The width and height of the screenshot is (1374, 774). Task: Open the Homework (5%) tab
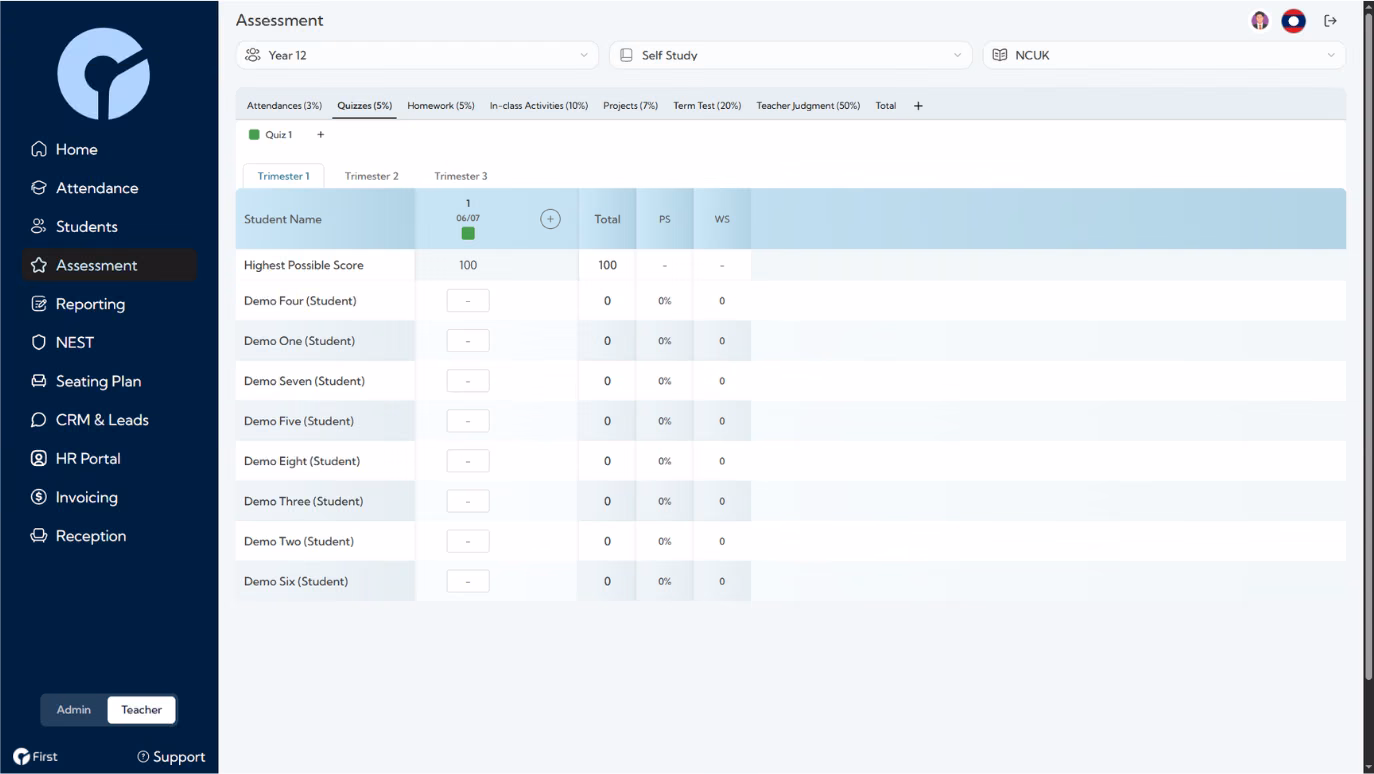pyautogui.click(x=441, y=106)
